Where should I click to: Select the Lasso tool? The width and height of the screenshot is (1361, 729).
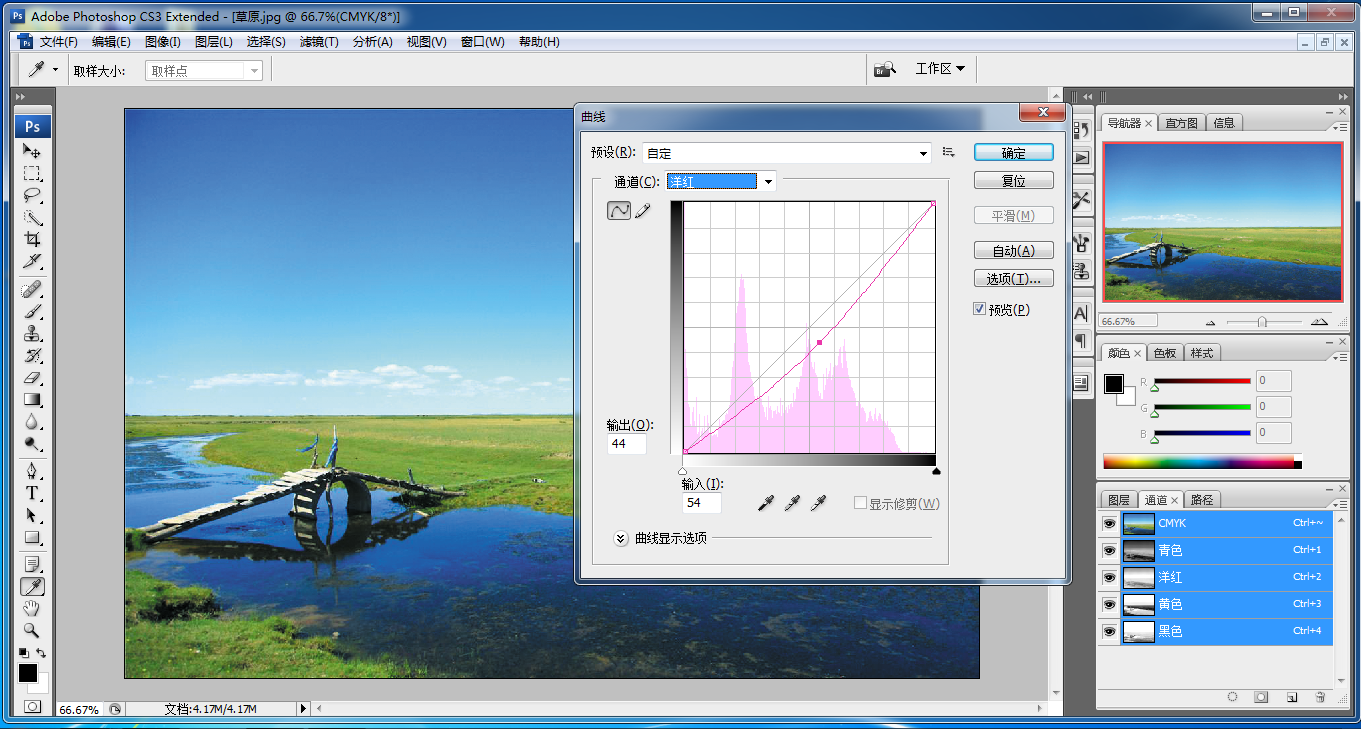[x=32, y=195]
